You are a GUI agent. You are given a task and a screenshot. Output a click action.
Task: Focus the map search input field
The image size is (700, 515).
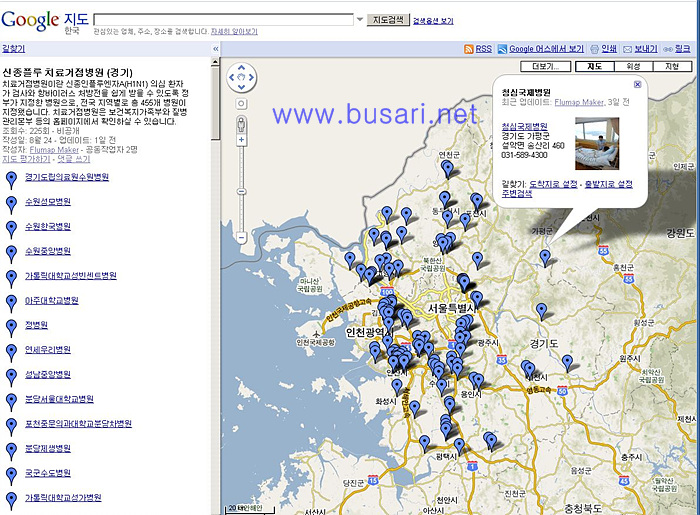click(x=224, y=20)
